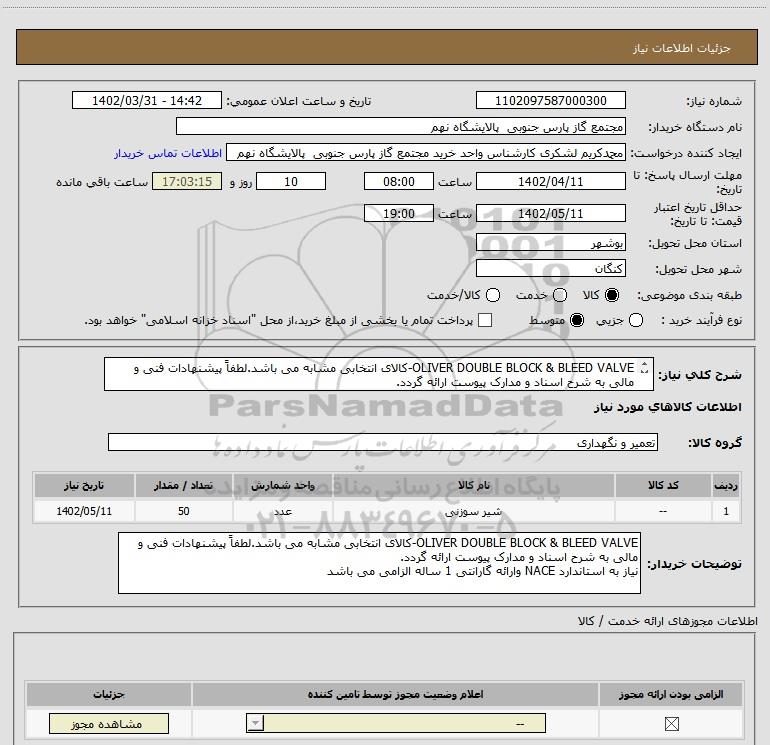Open the اطلاعات تماس خریدار link

[x=168, y=153]
